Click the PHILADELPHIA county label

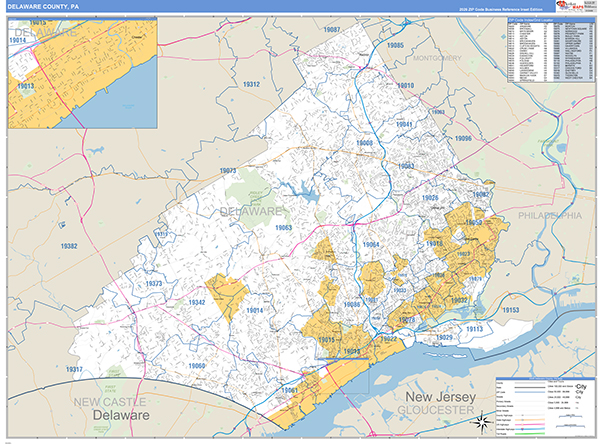click(550, 215)
